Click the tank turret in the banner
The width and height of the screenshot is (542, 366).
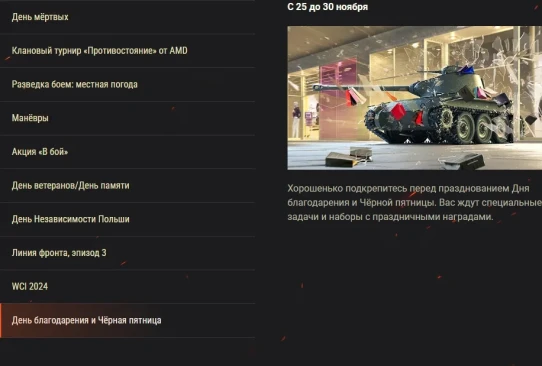pyautogui.click(x=446, y=82)
